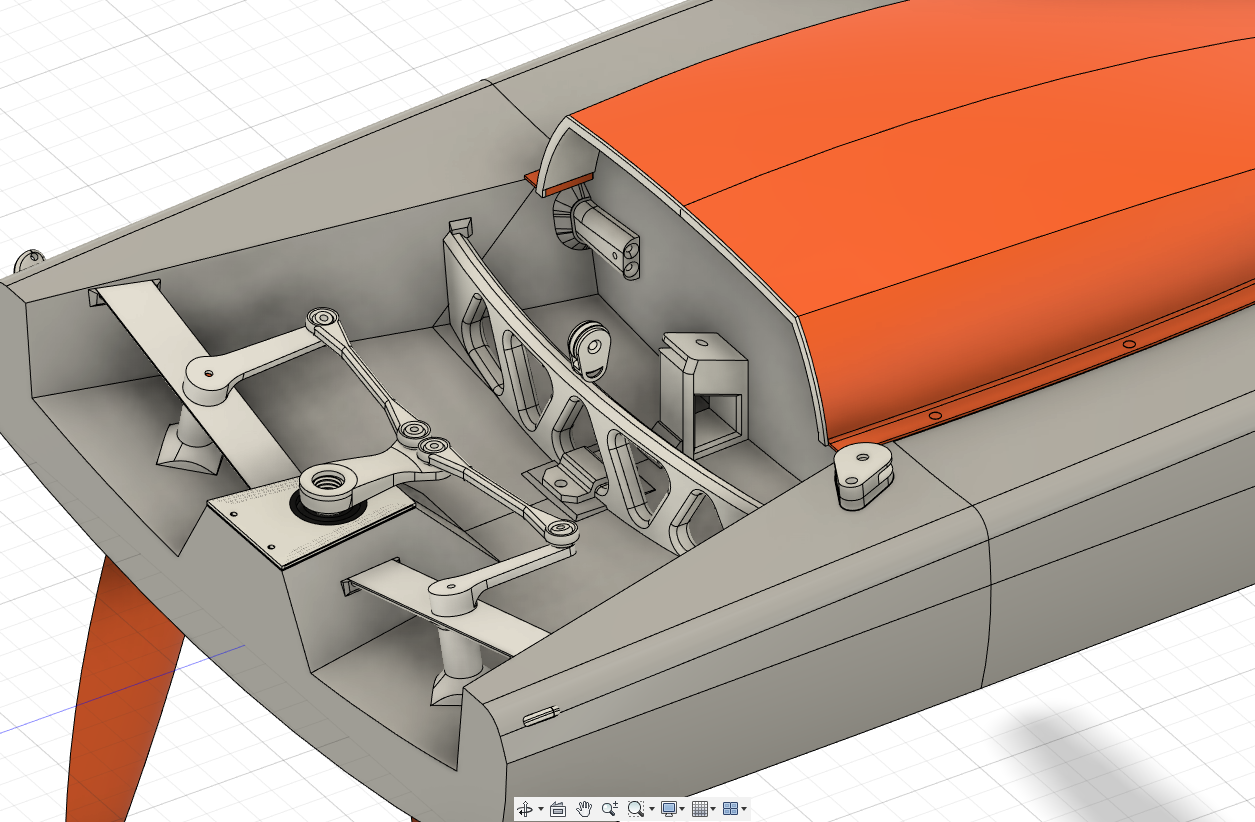The image size is (1255, 822).
Task: Click the teardrop latch on the deck
Action: pos(864,472)
